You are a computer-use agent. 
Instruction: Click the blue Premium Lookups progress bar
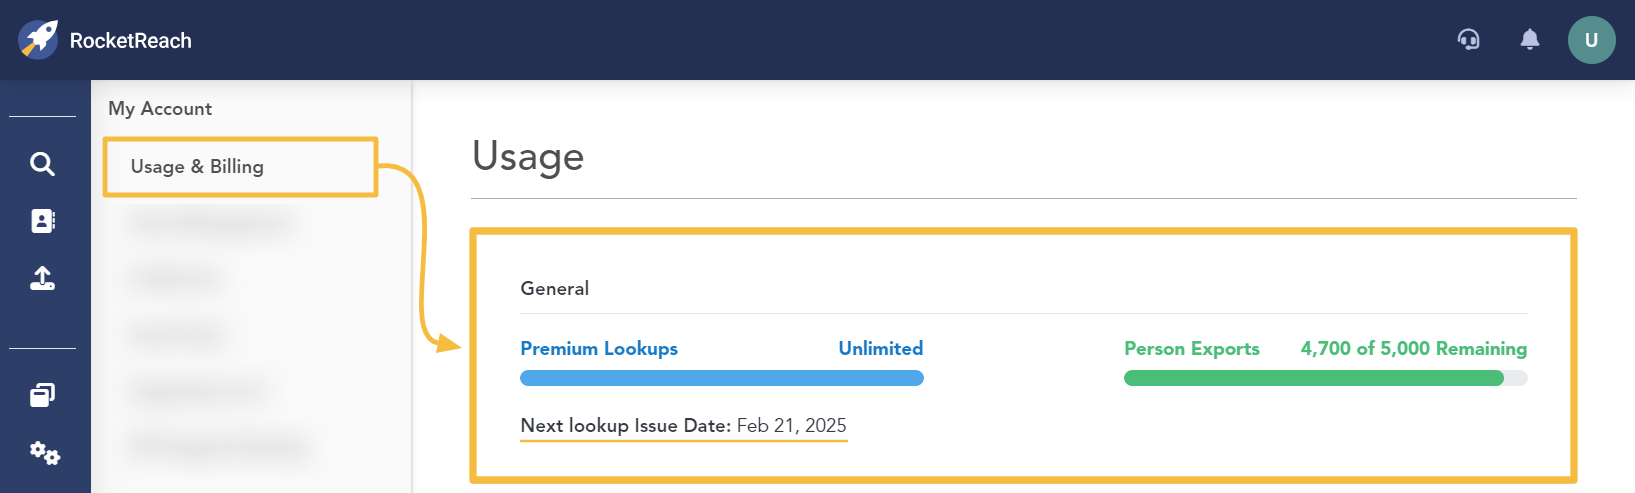(722, 378)
